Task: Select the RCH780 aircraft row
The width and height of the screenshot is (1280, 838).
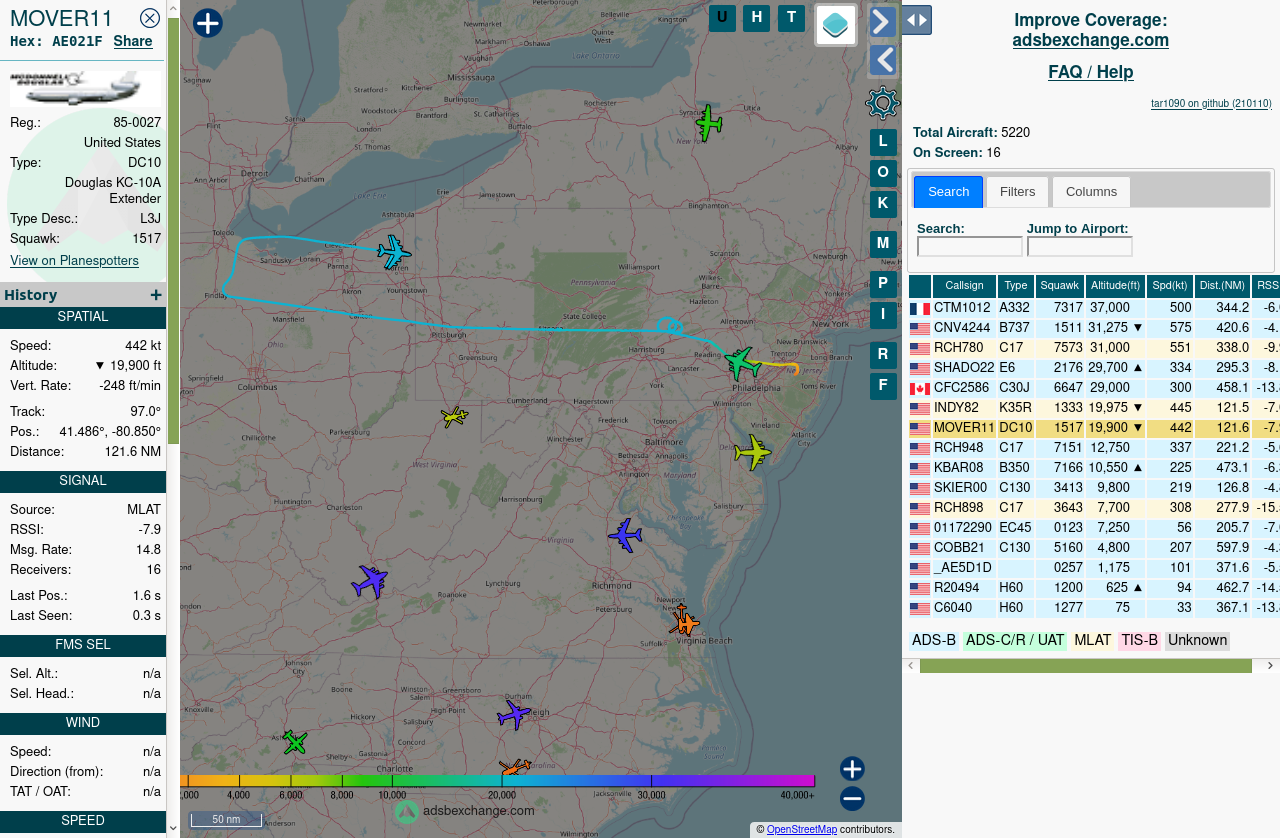Action: pos(1094,348)
